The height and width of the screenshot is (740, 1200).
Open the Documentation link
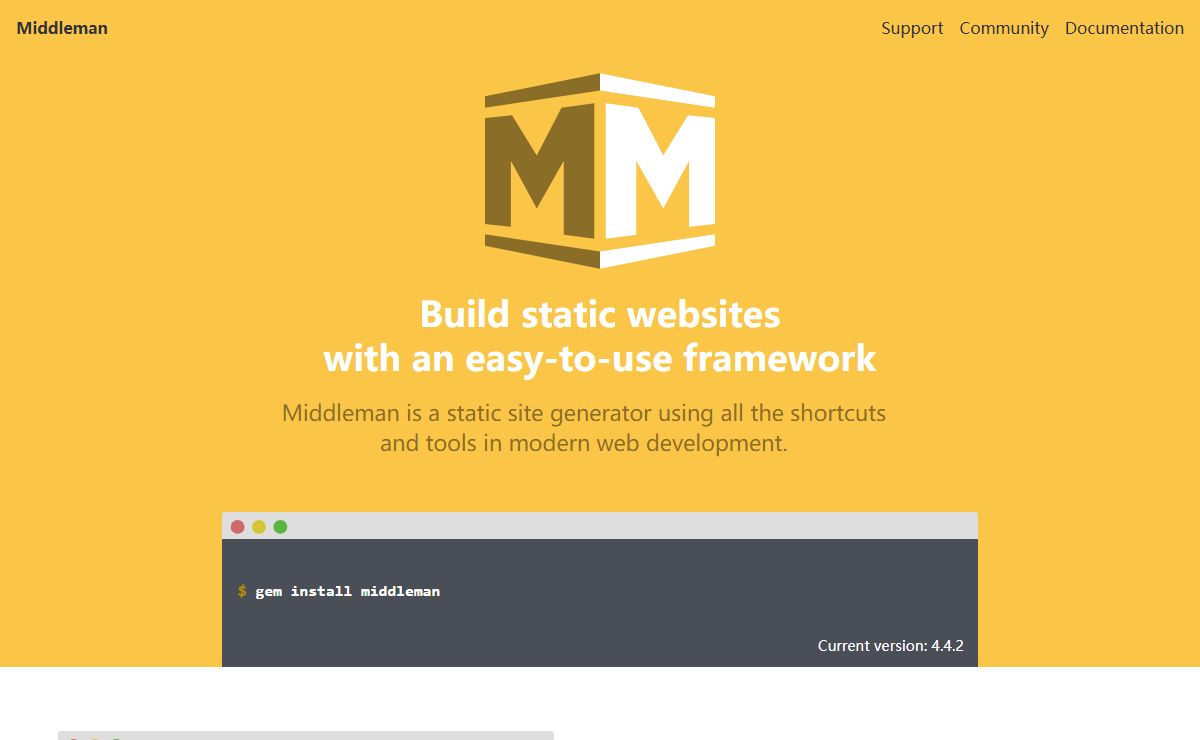[x=1124, y=28]
